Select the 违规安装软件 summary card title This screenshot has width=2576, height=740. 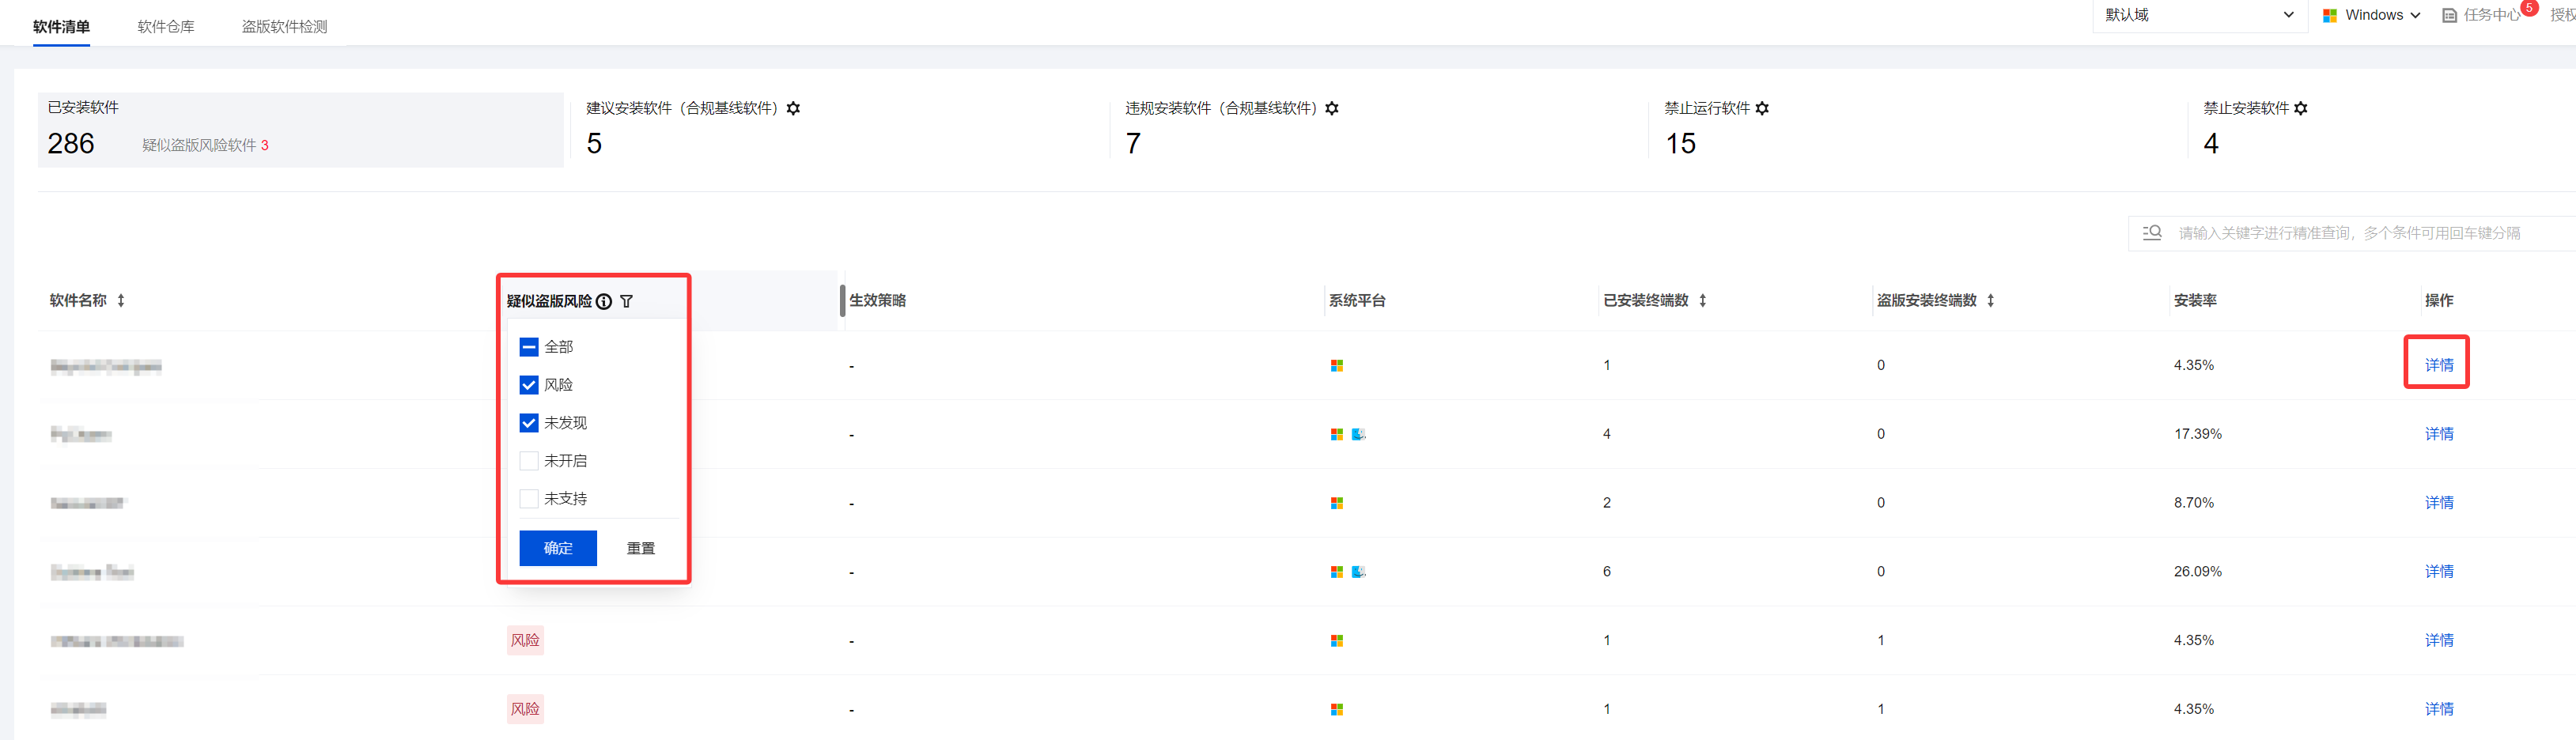coord(1221,108)
